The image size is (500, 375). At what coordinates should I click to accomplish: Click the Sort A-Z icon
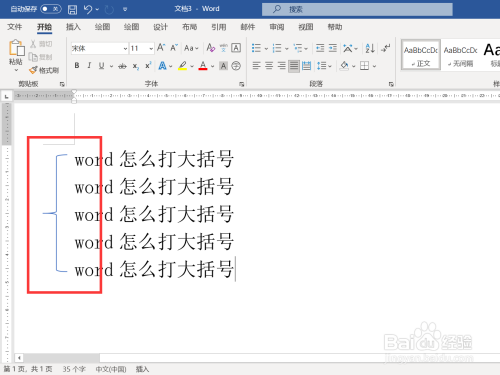click(370, 48)
